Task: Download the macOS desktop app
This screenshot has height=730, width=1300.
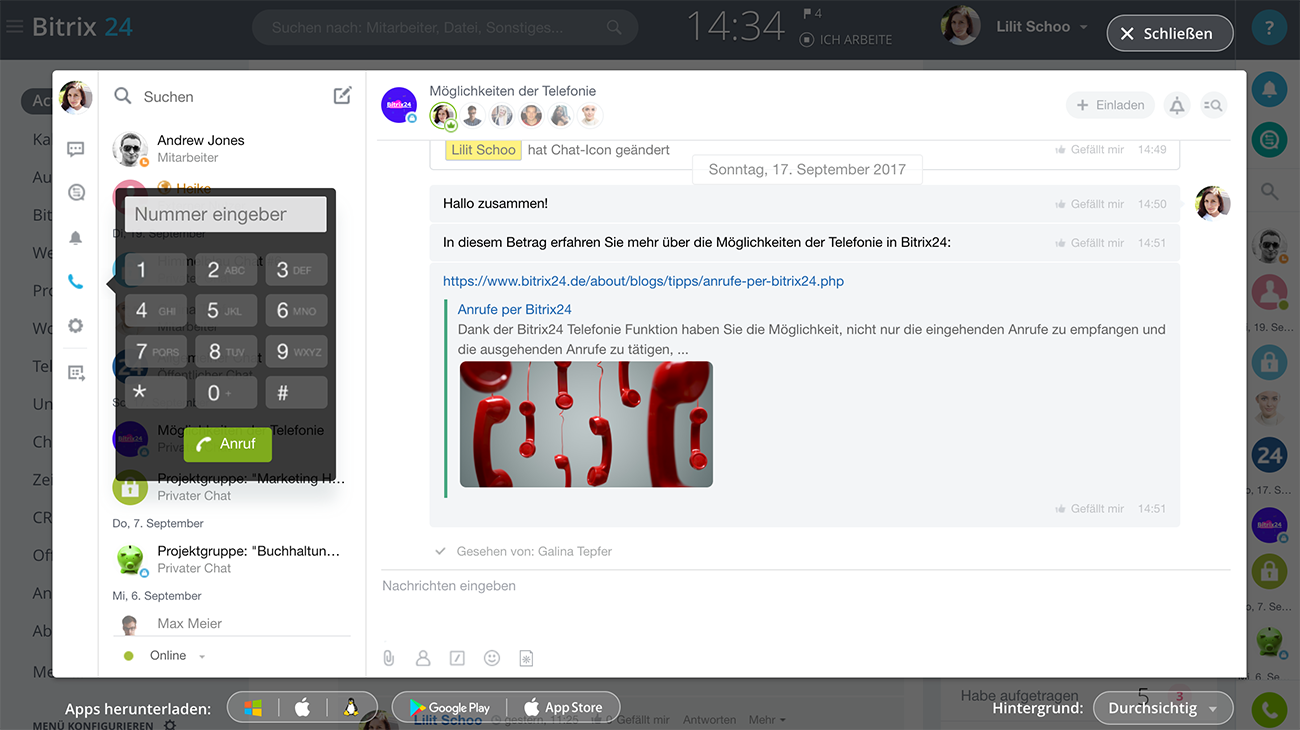Action: 302,708
